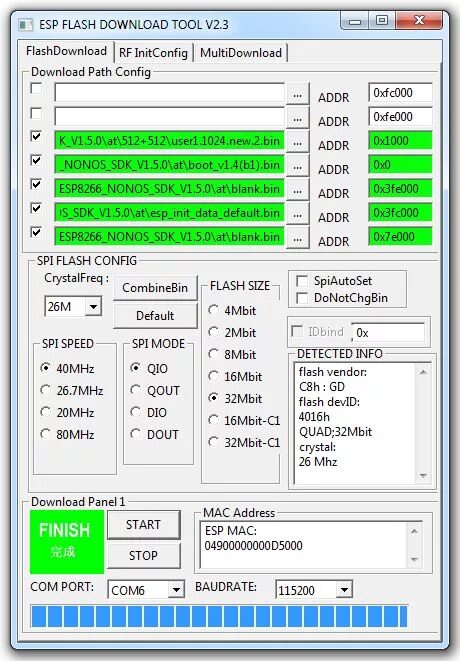
Task: Browse file for the 0x3fc000 row
Action: click(298, 214)
